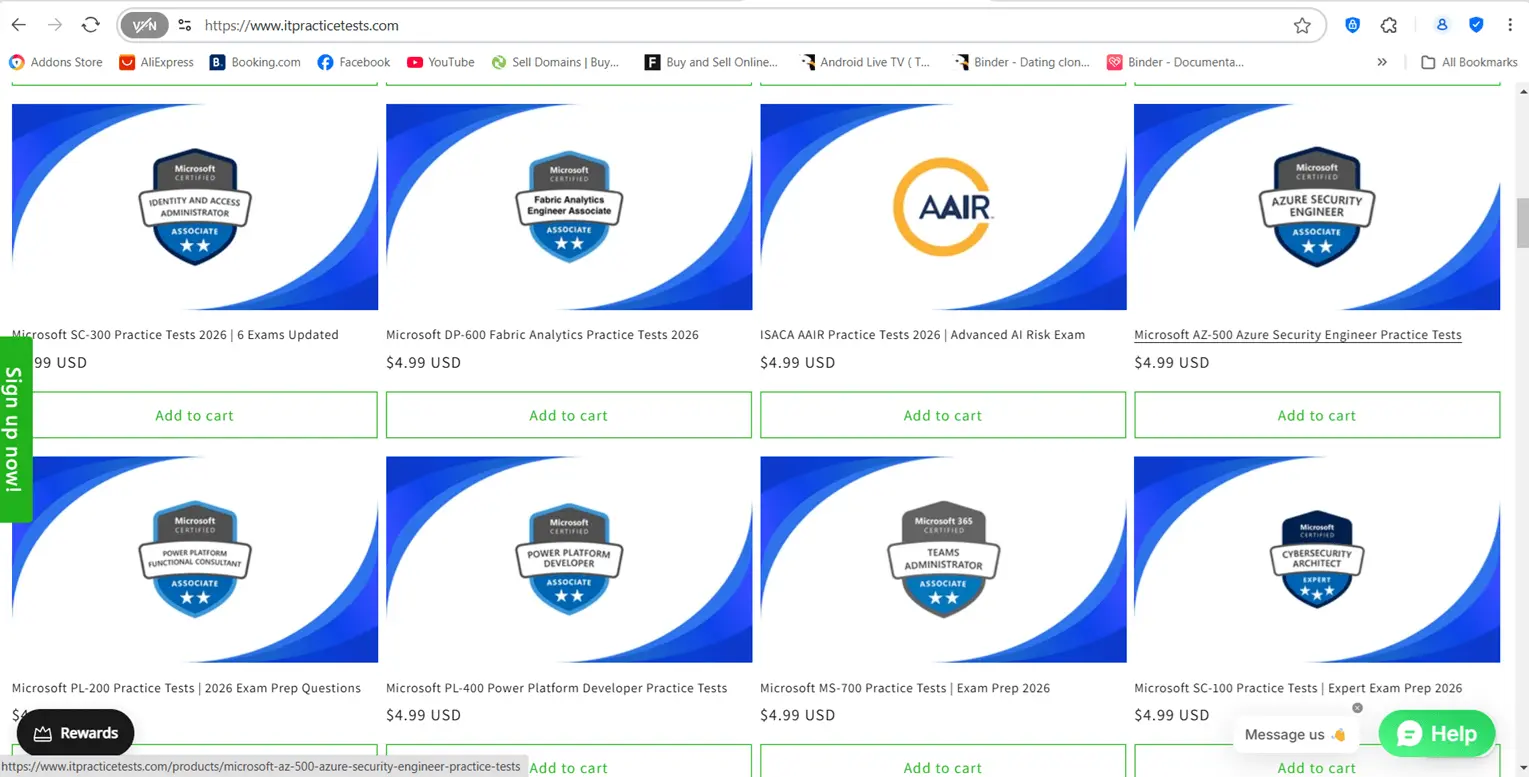Expand the hidden bookmarks chevron
1529x777 pixels.
coord(1382,62)
